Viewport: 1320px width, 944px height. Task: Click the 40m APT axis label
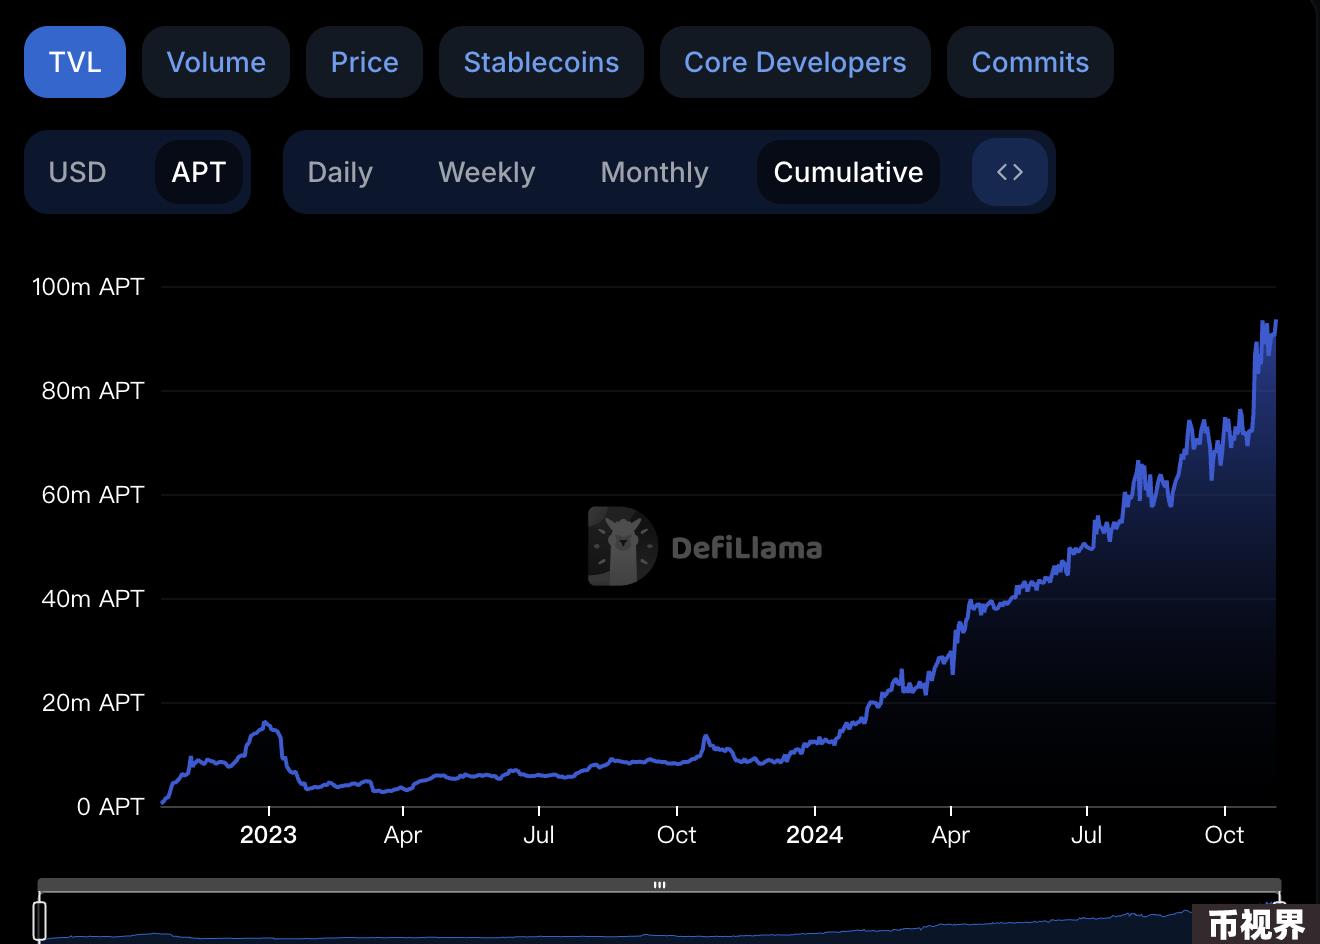pos(93,599)
